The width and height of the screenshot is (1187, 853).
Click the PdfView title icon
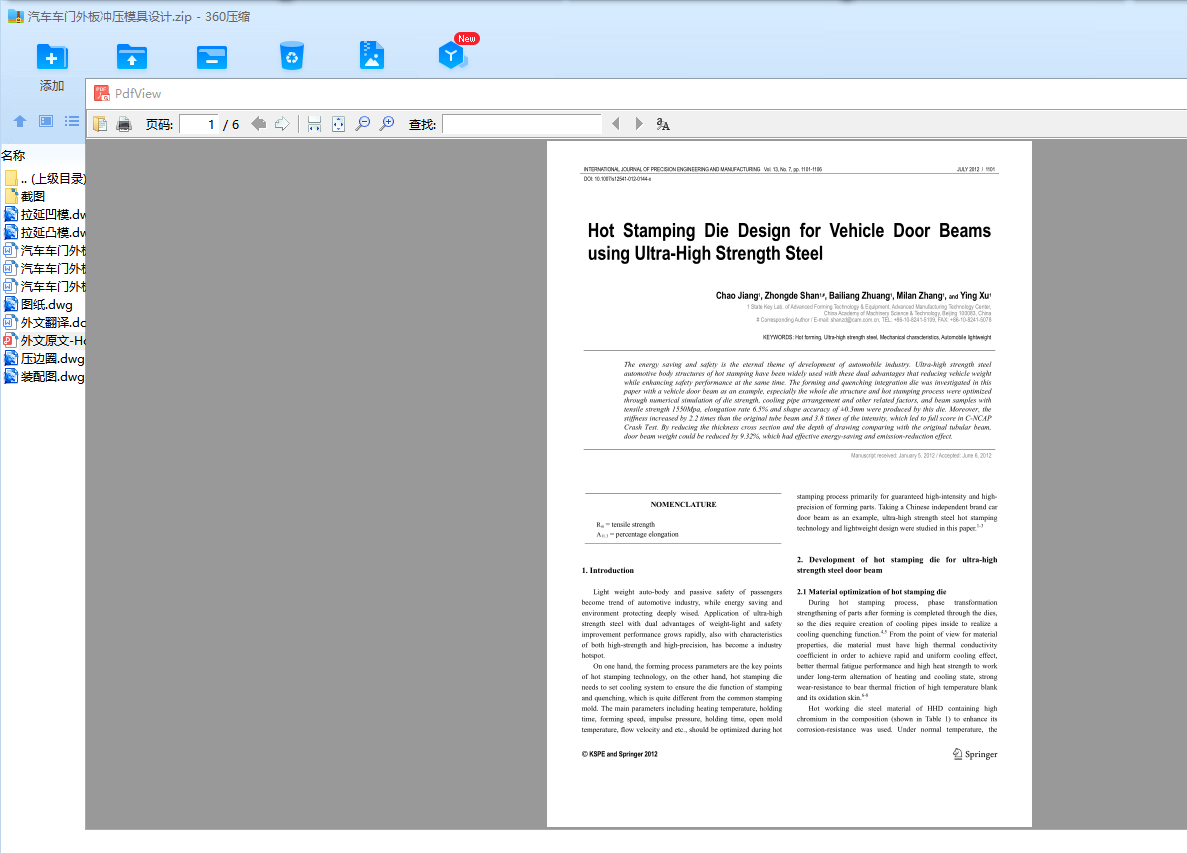(x=101, y=93)
